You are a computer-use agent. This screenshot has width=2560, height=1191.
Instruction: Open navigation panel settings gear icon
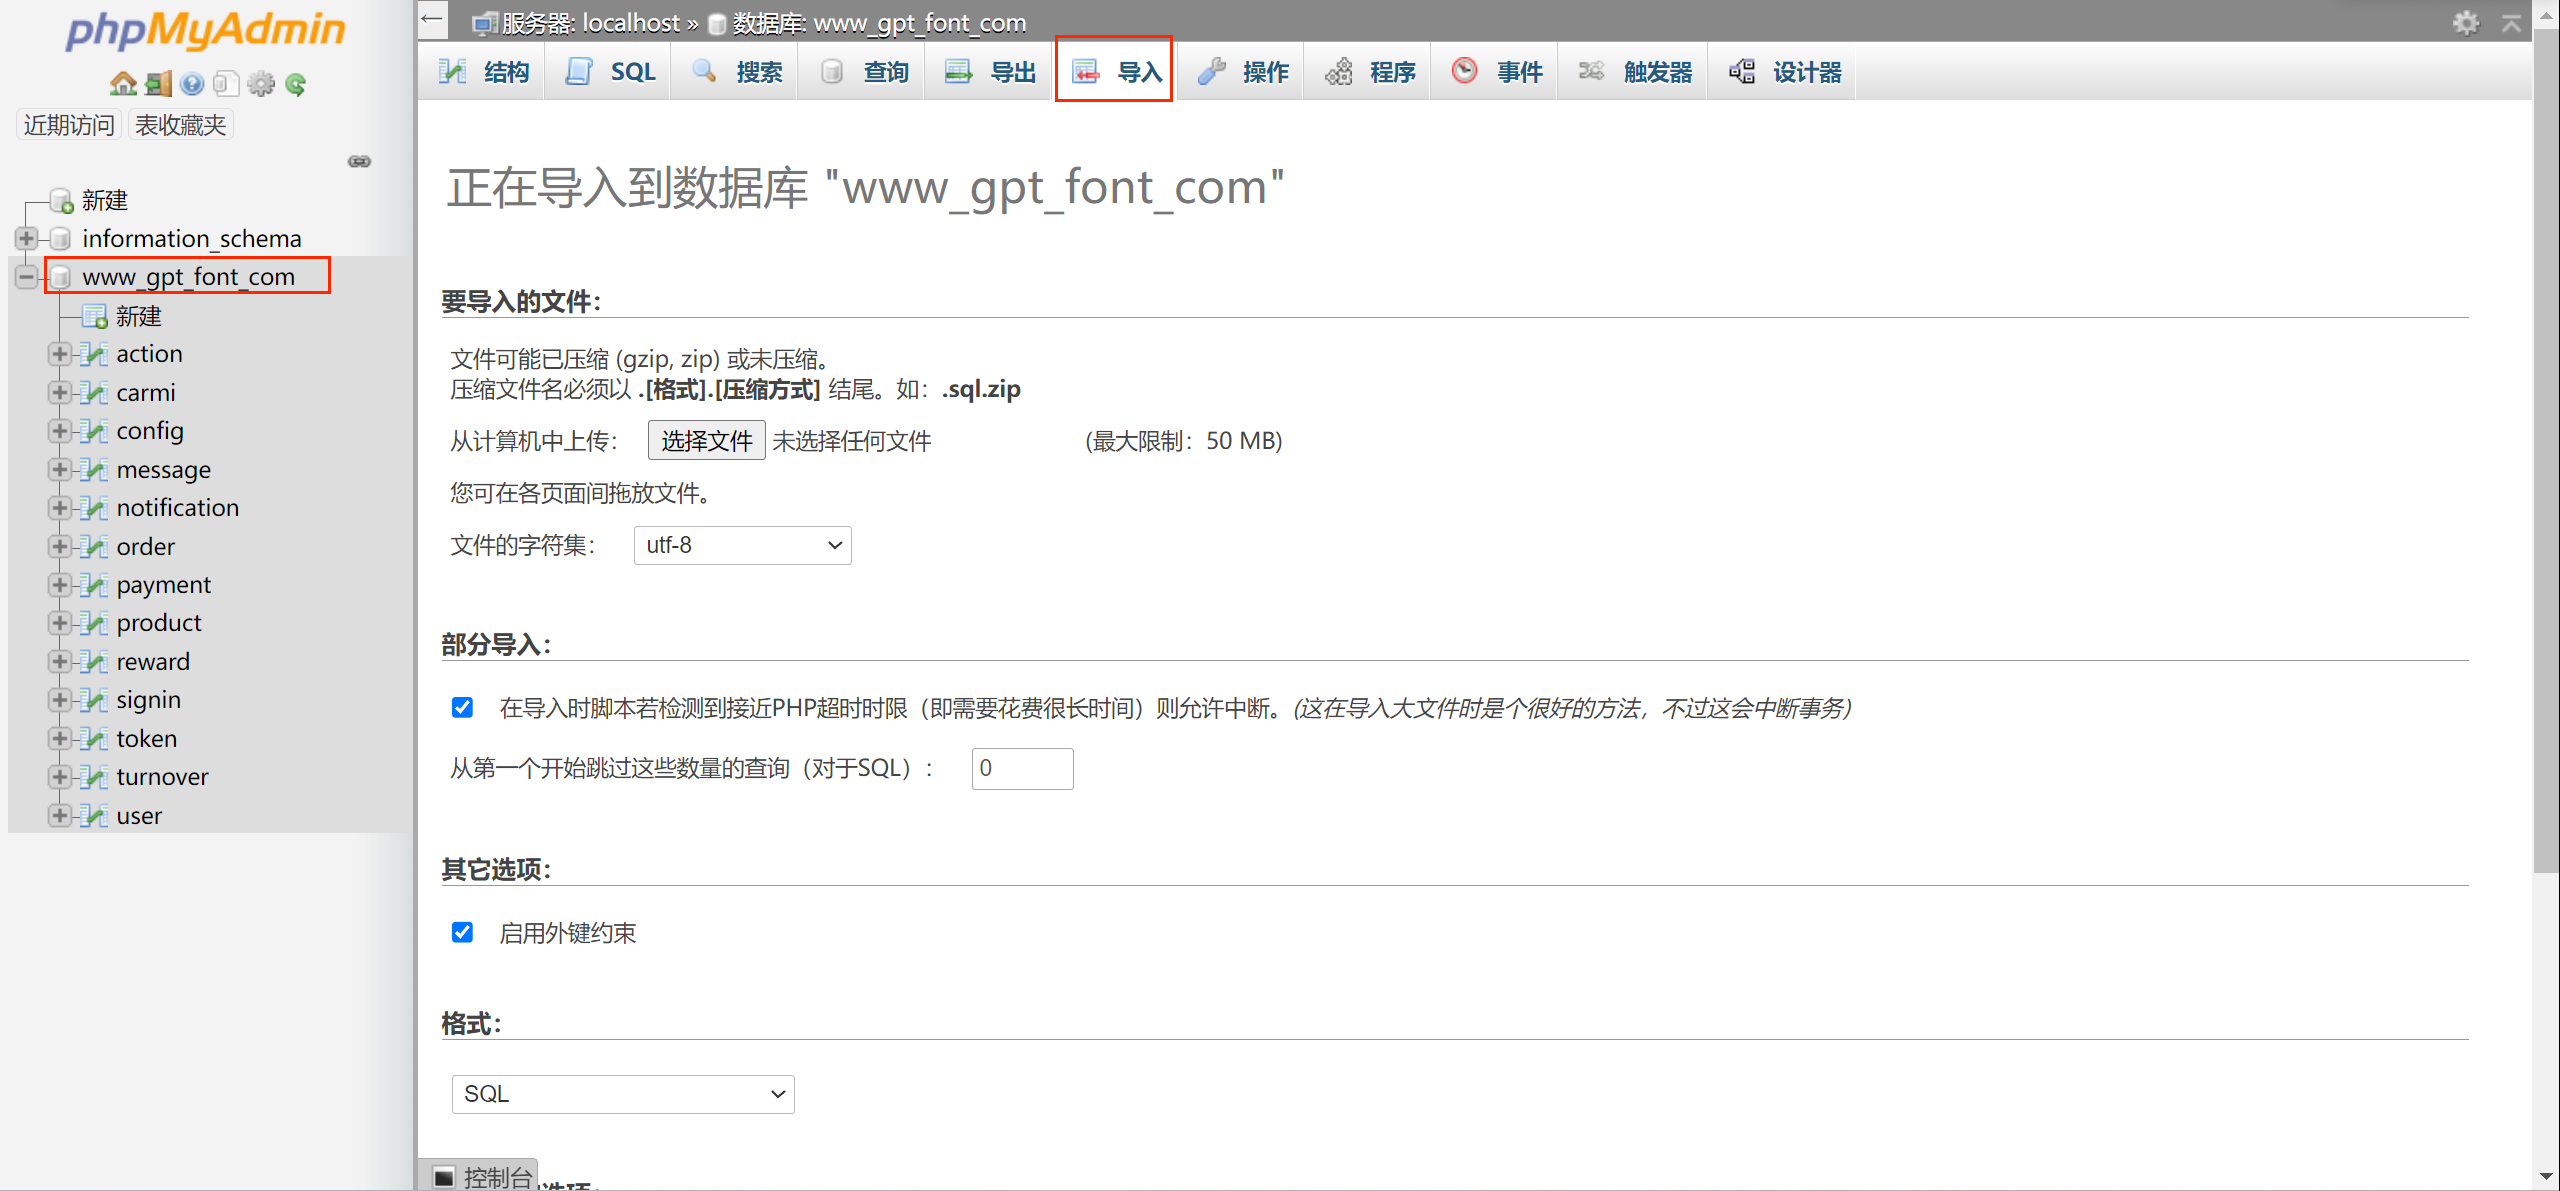[x=261, y=84]
